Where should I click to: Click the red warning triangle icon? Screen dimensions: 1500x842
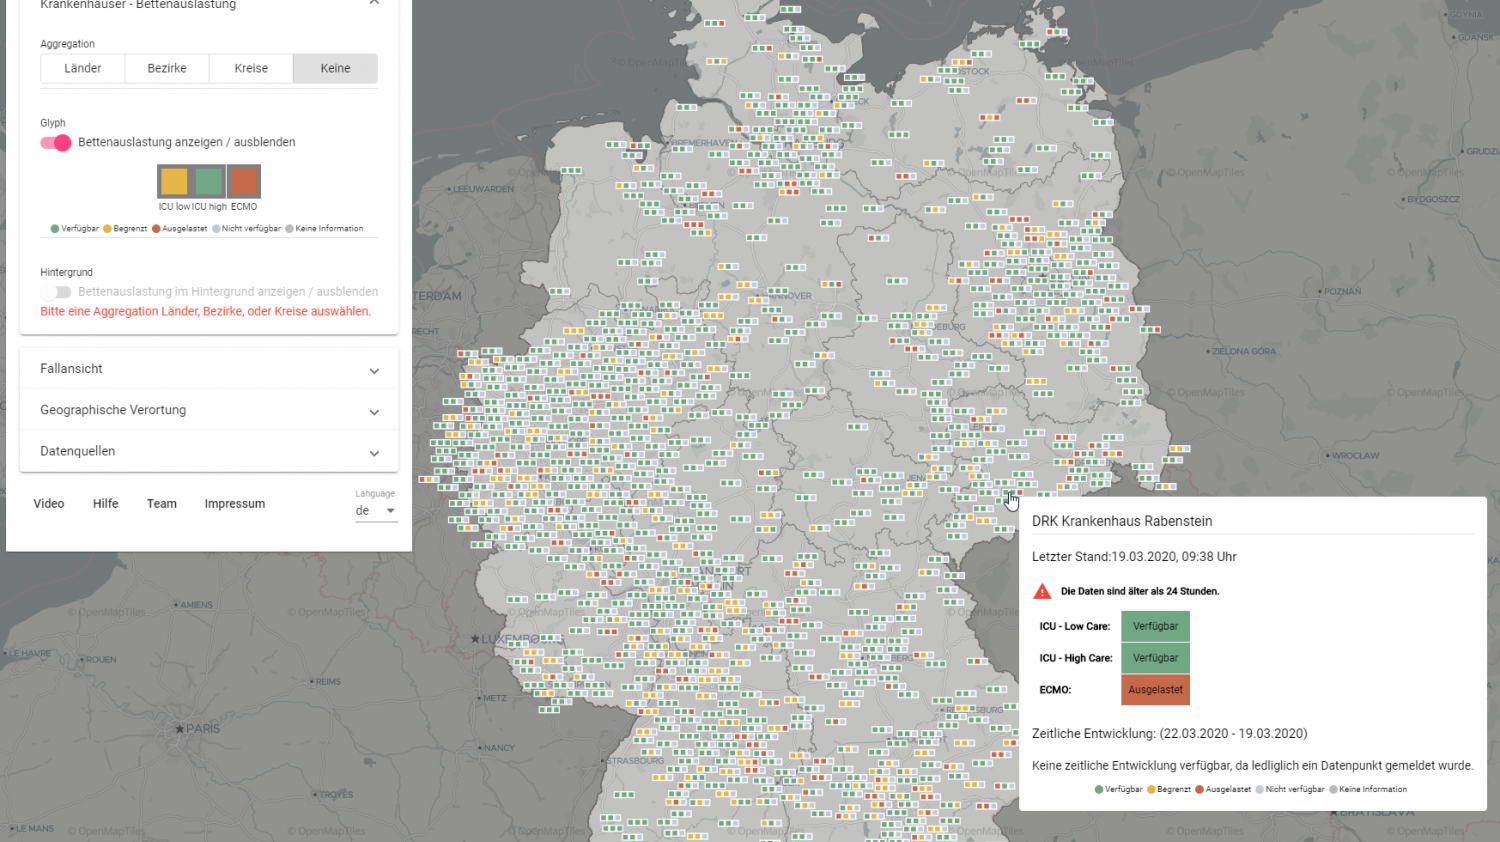point(1042,591)
